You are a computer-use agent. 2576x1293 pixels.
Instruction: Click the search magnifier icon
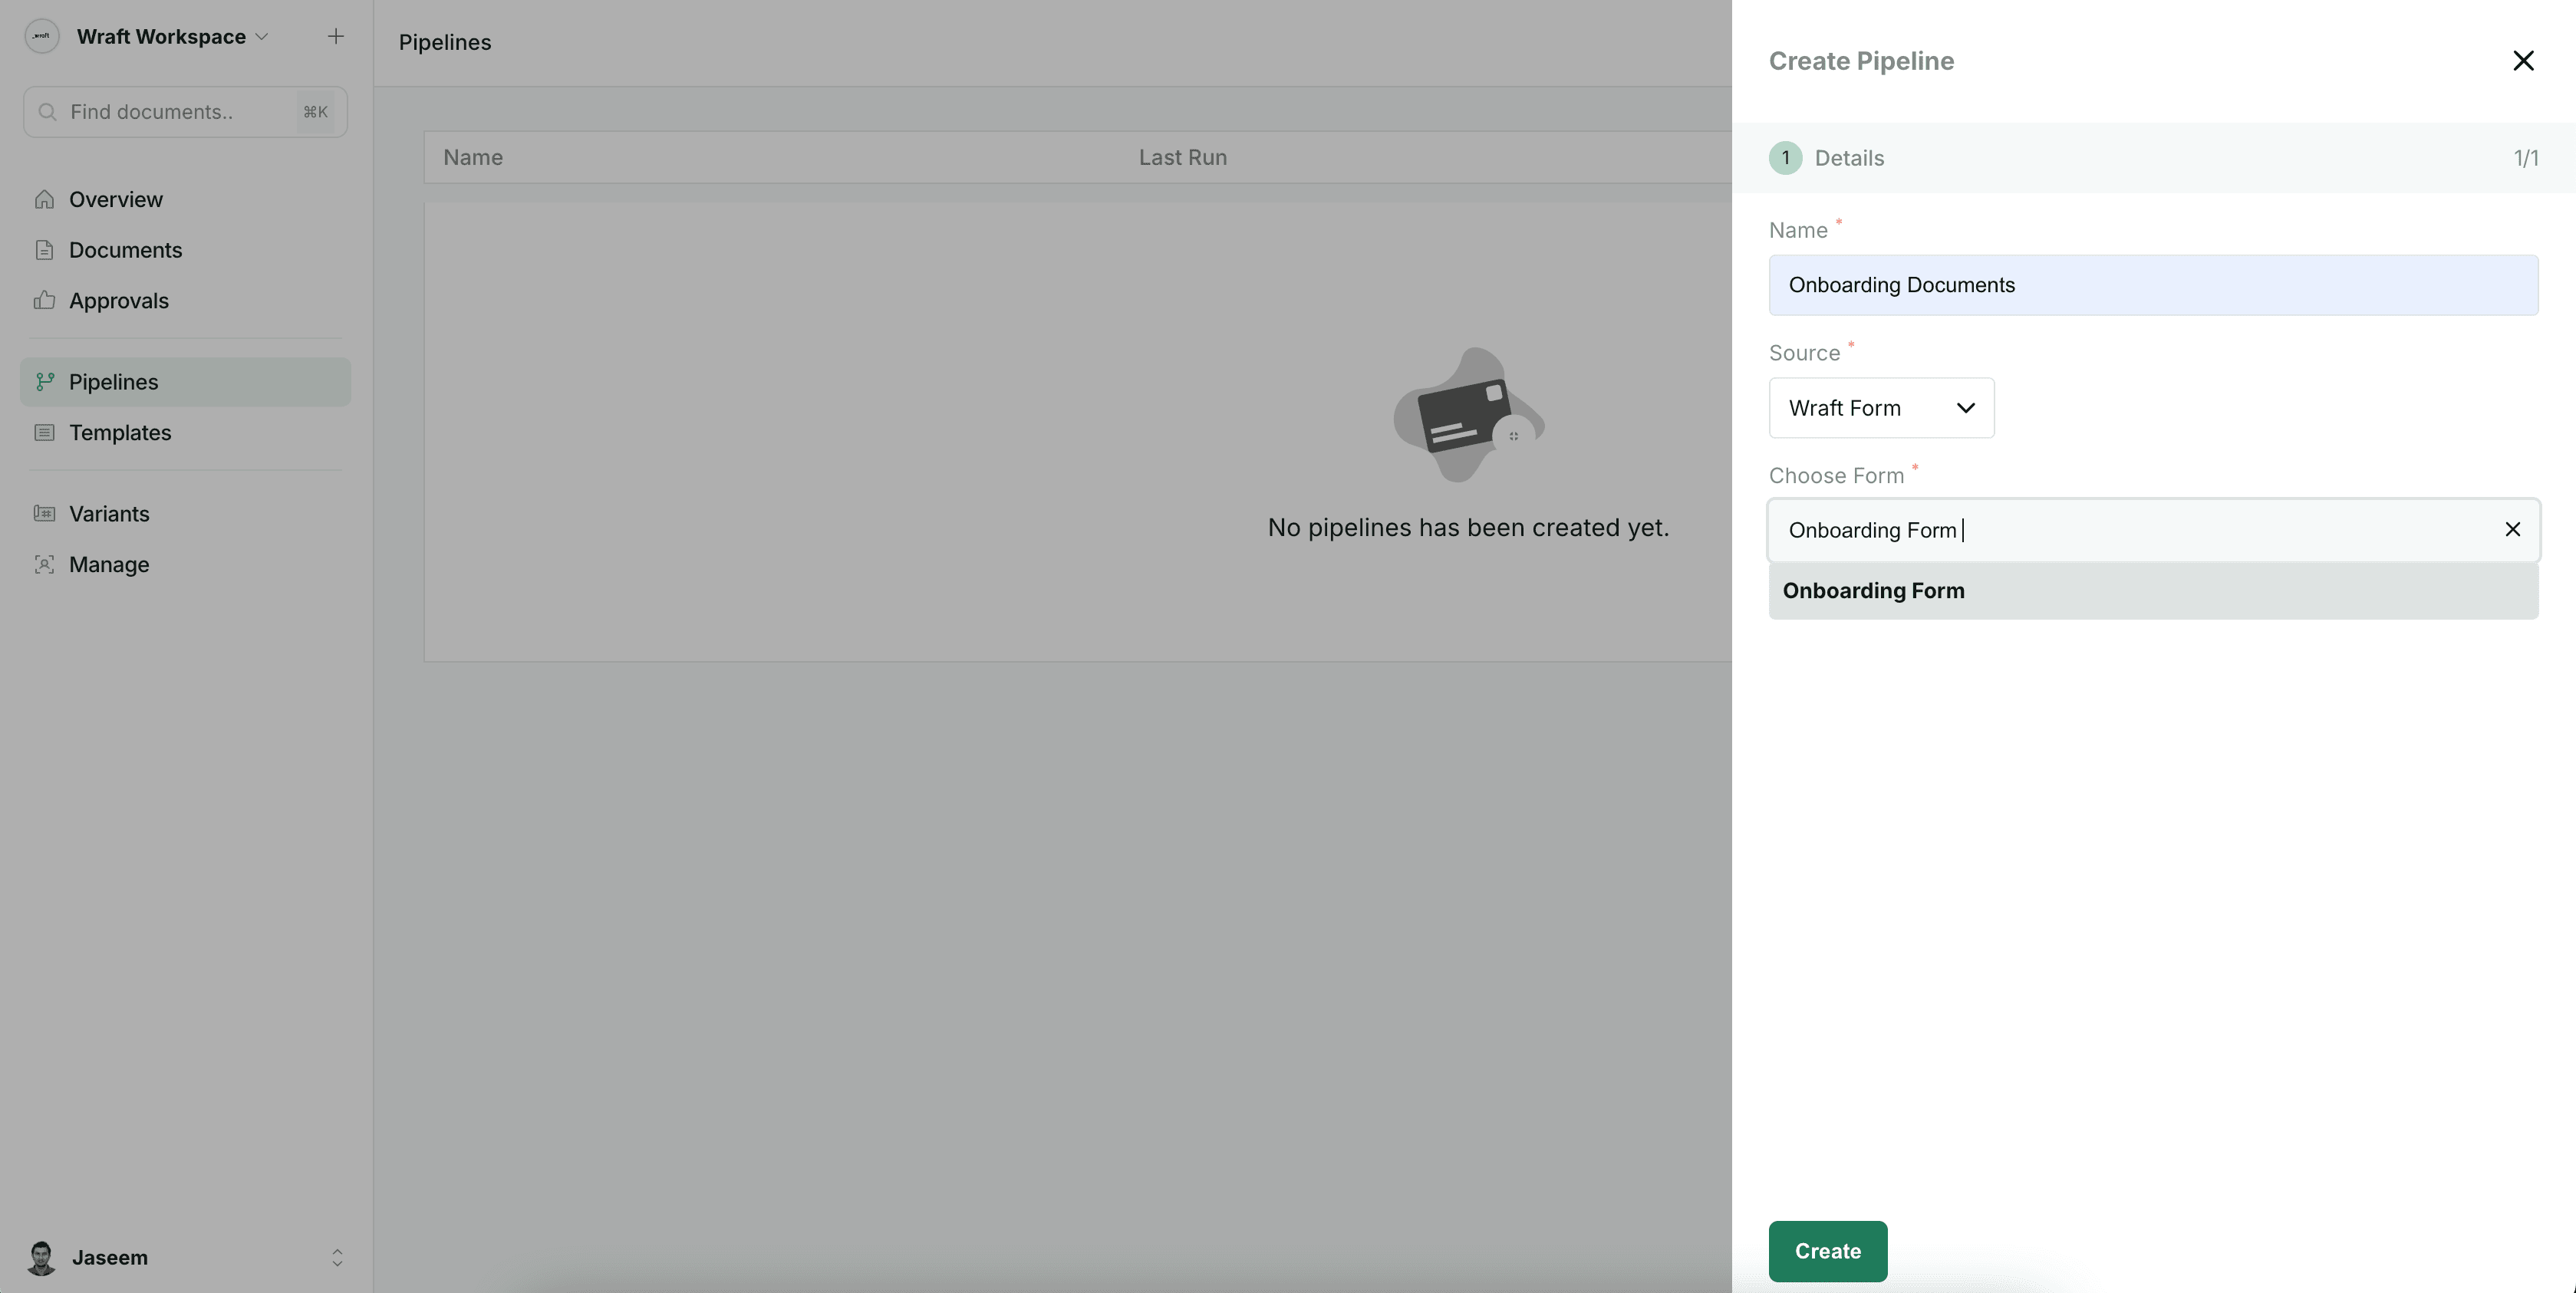pyautogui.click(x=46, y=112)
